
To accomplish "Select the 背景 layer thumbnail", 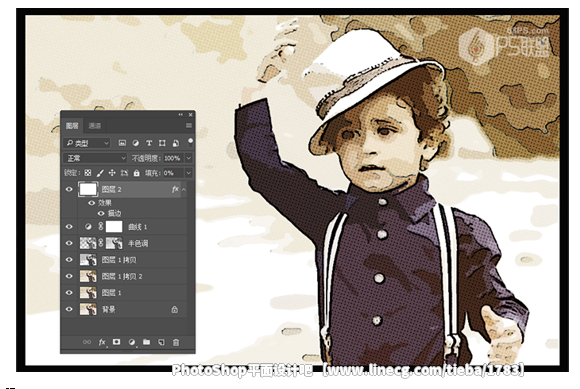I will pos(88,309).
